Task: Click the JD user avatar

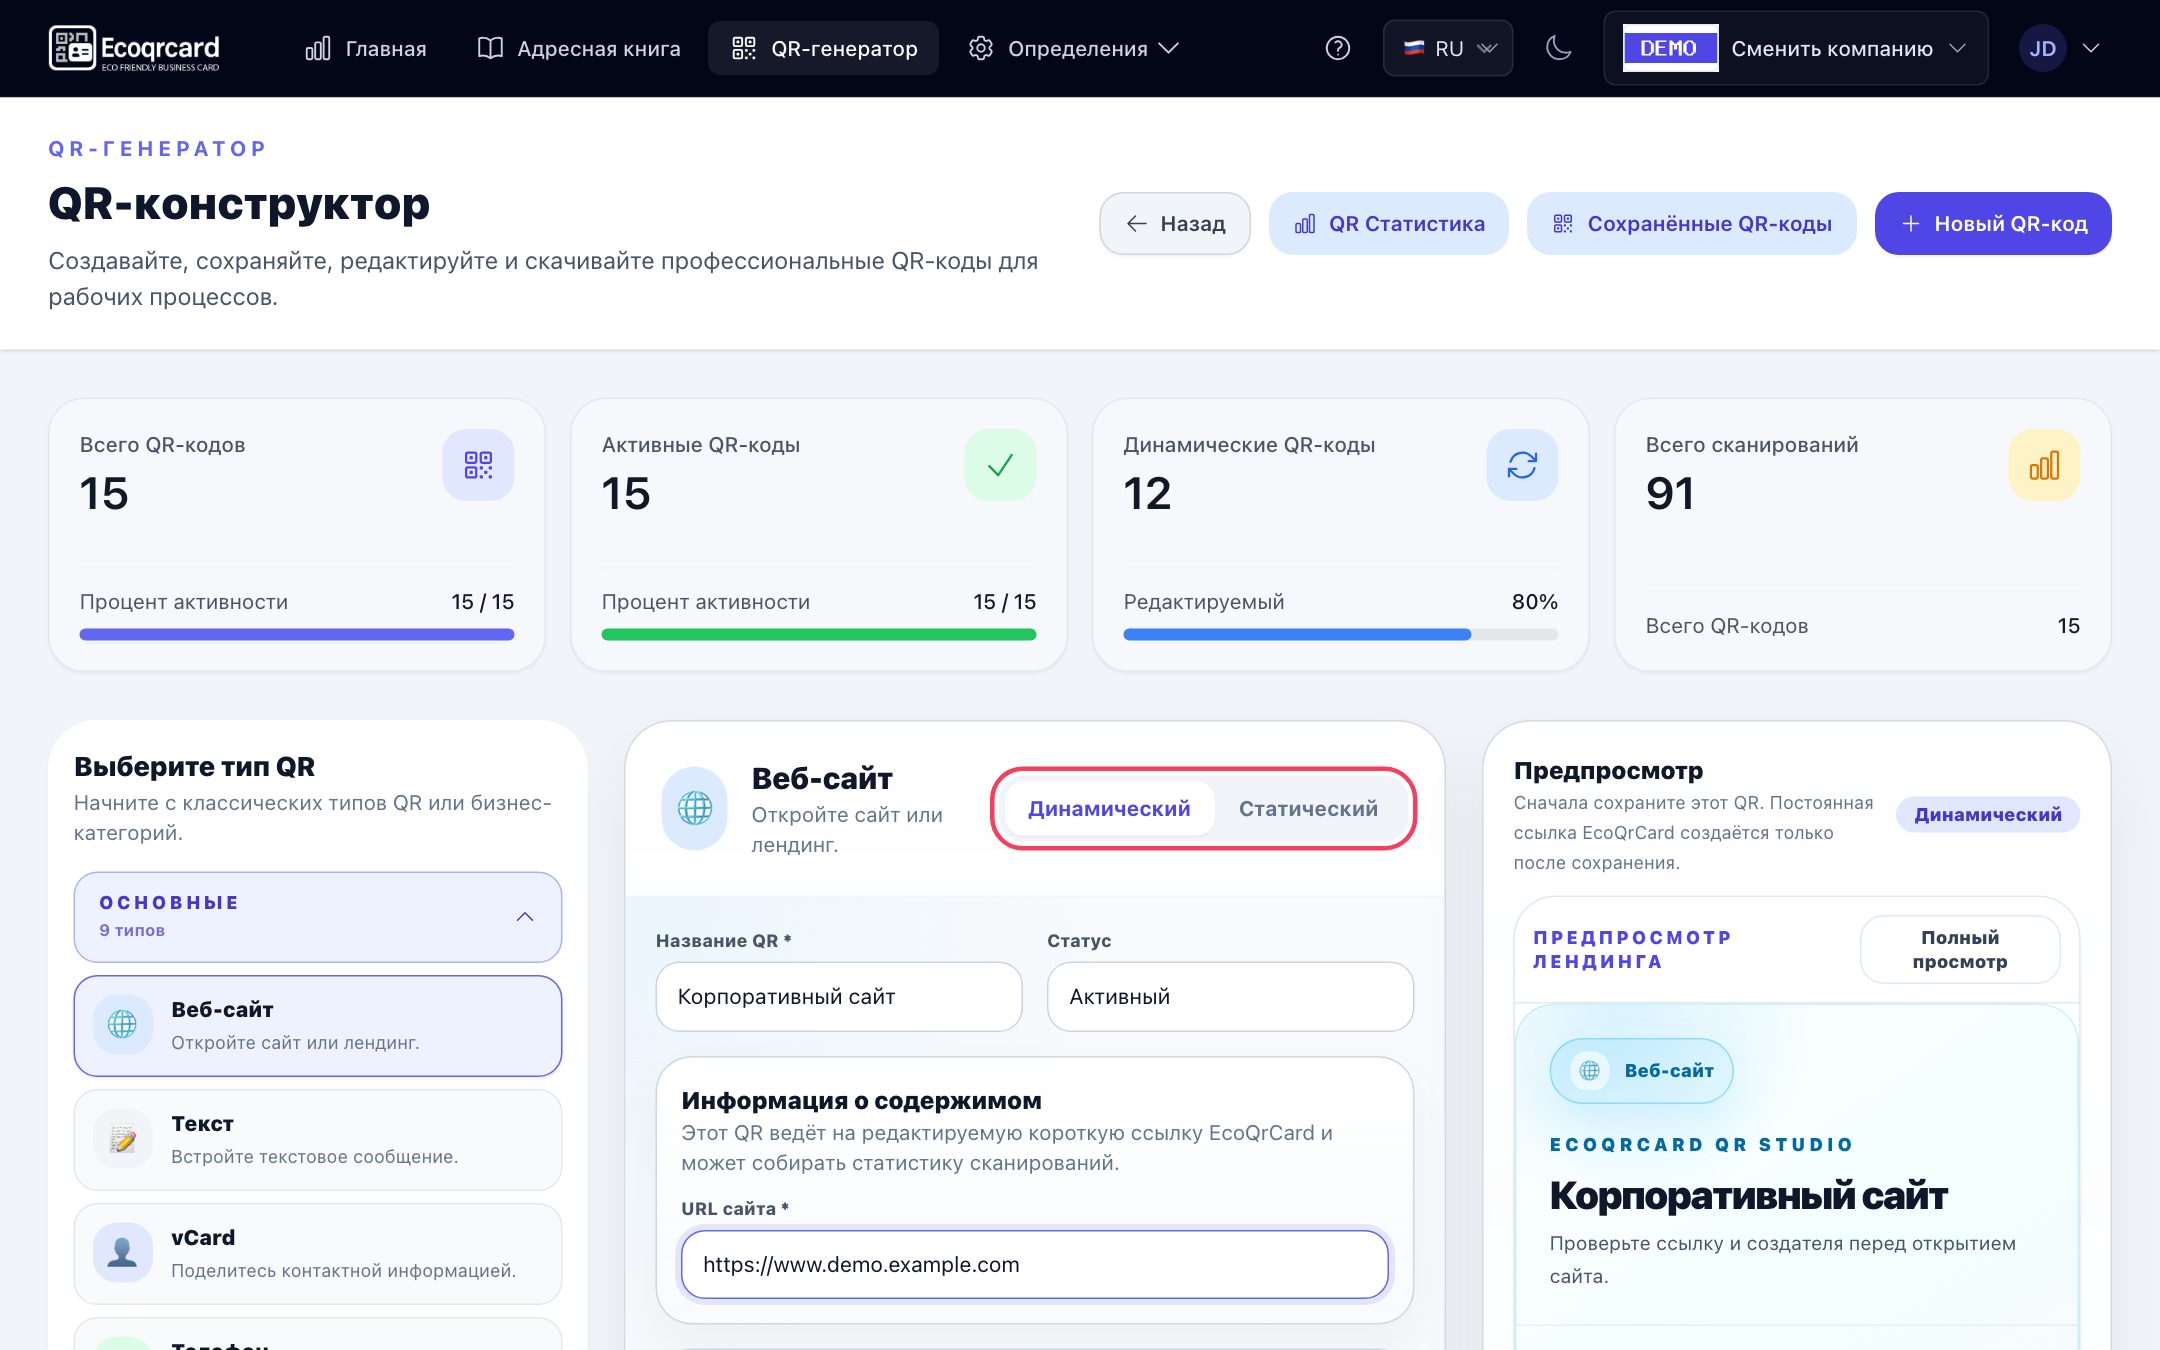Action: (2042, 48)
